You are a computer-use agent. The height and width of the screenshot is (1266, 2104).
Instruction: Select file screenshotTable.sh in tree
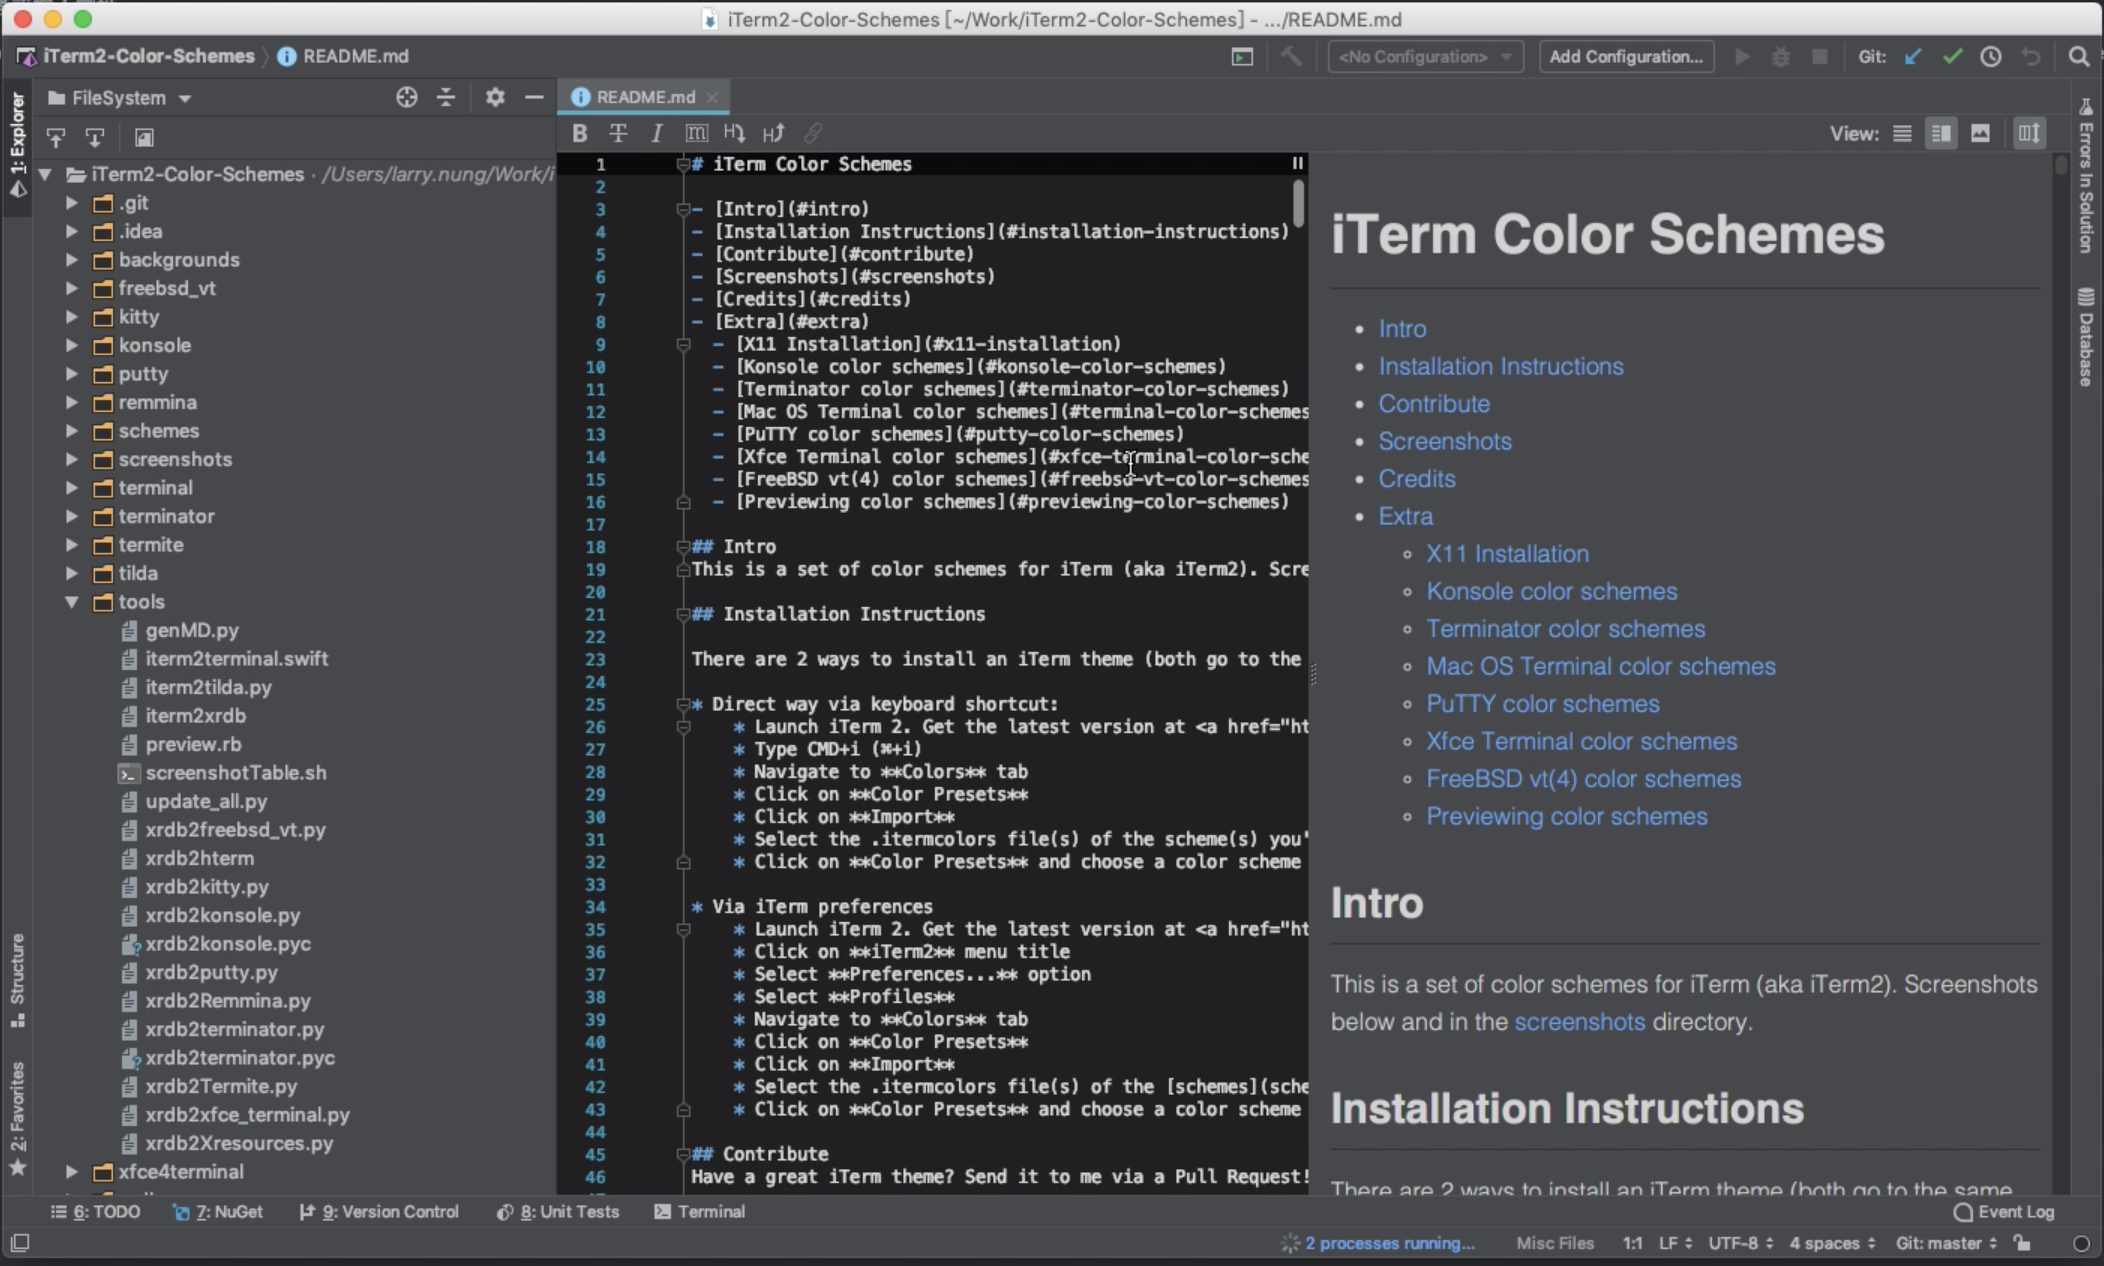click(235, 773)
